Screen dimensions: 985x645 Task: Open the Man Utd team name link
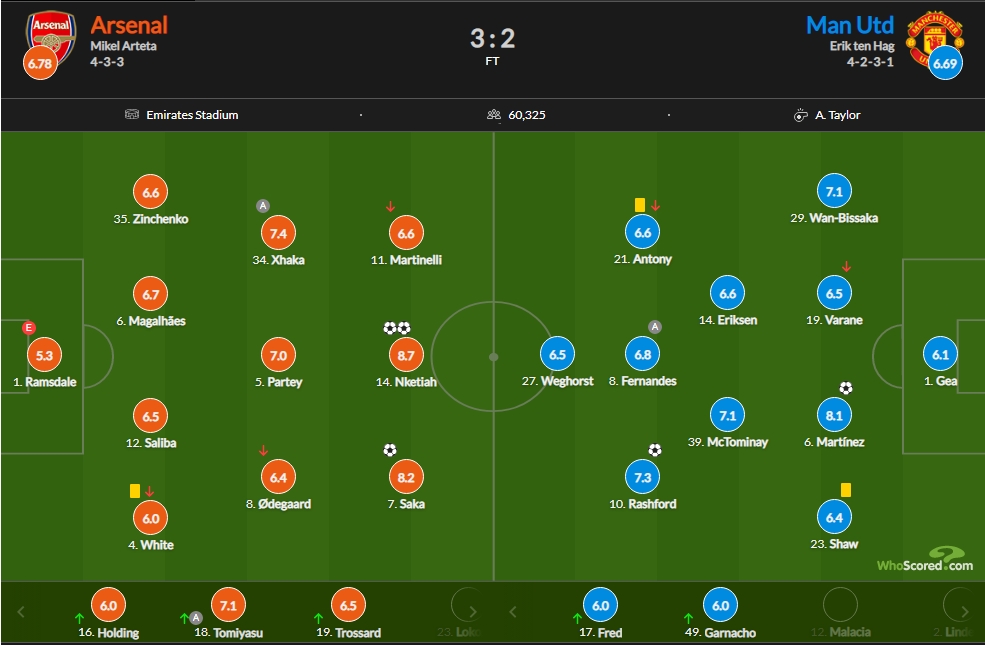tap(849, 25)
